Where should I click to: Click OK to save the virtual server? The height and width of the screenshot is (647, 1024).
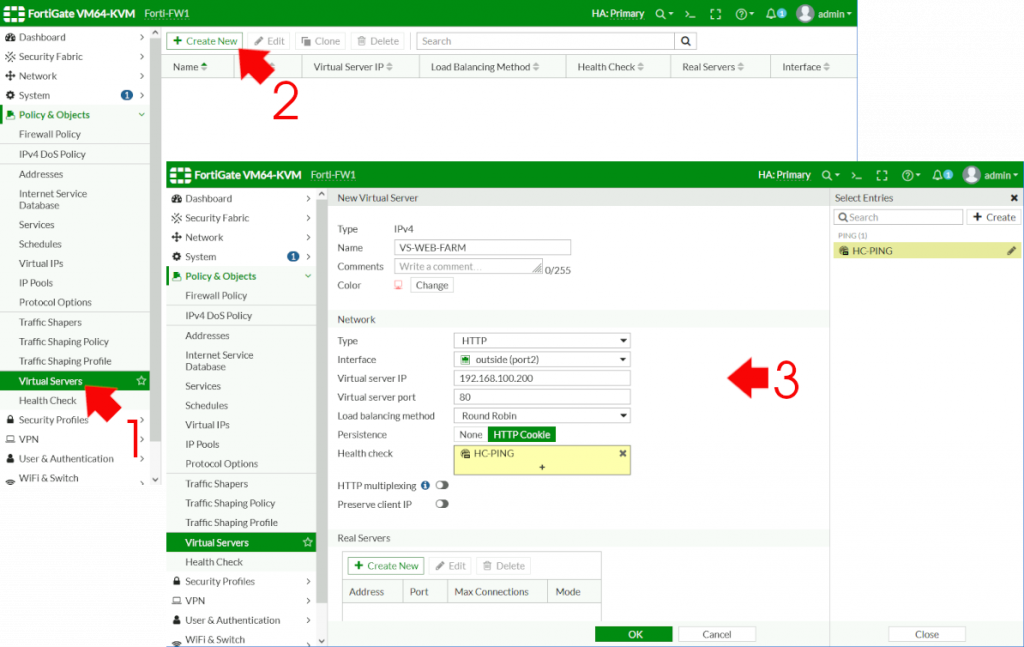[x=633, y=633]
